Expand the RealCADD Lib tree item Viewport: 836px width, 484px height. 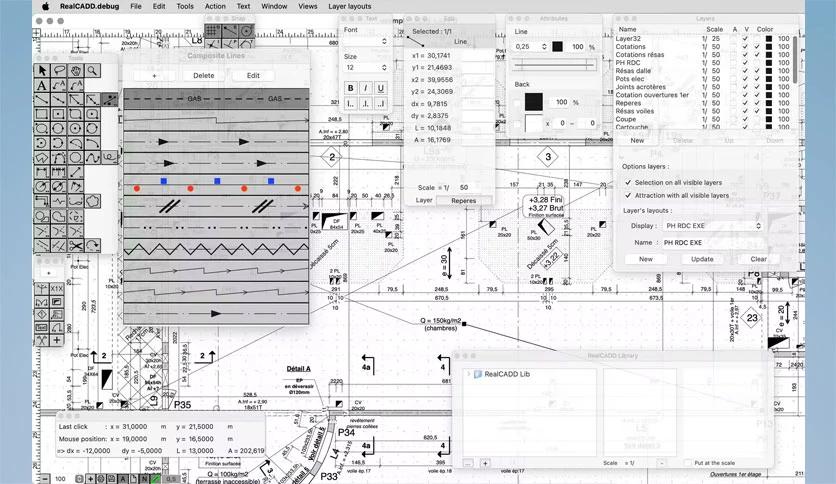point(469,374)
